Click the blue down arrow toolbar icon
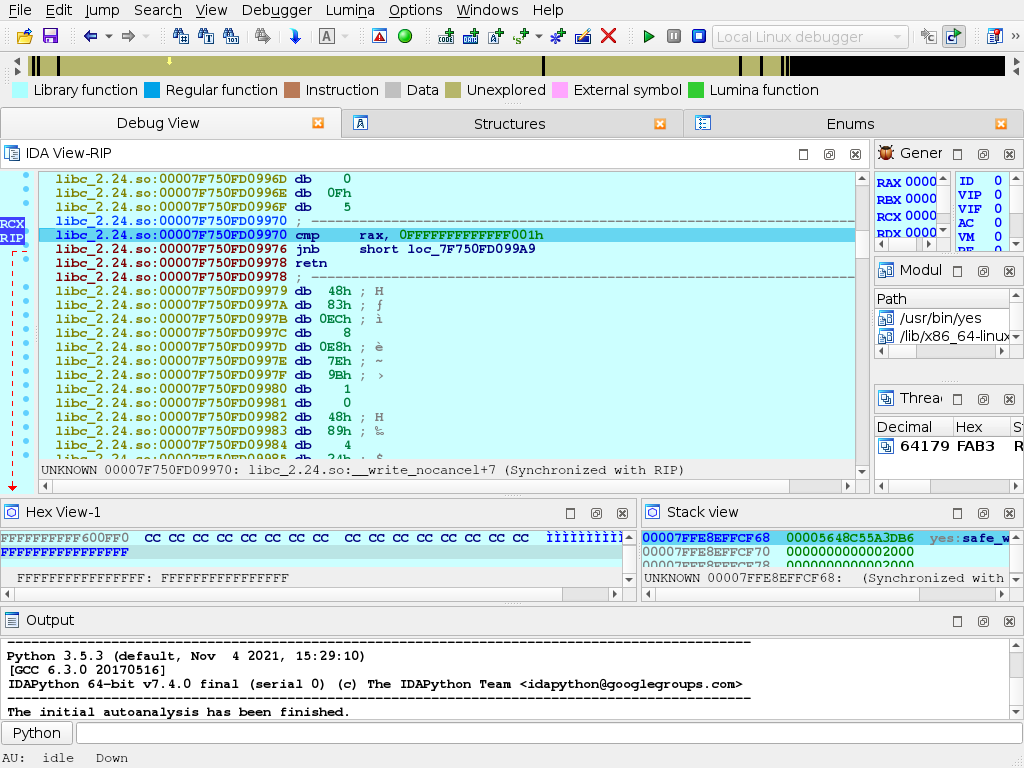1024x768 pixels. [295, 36]
